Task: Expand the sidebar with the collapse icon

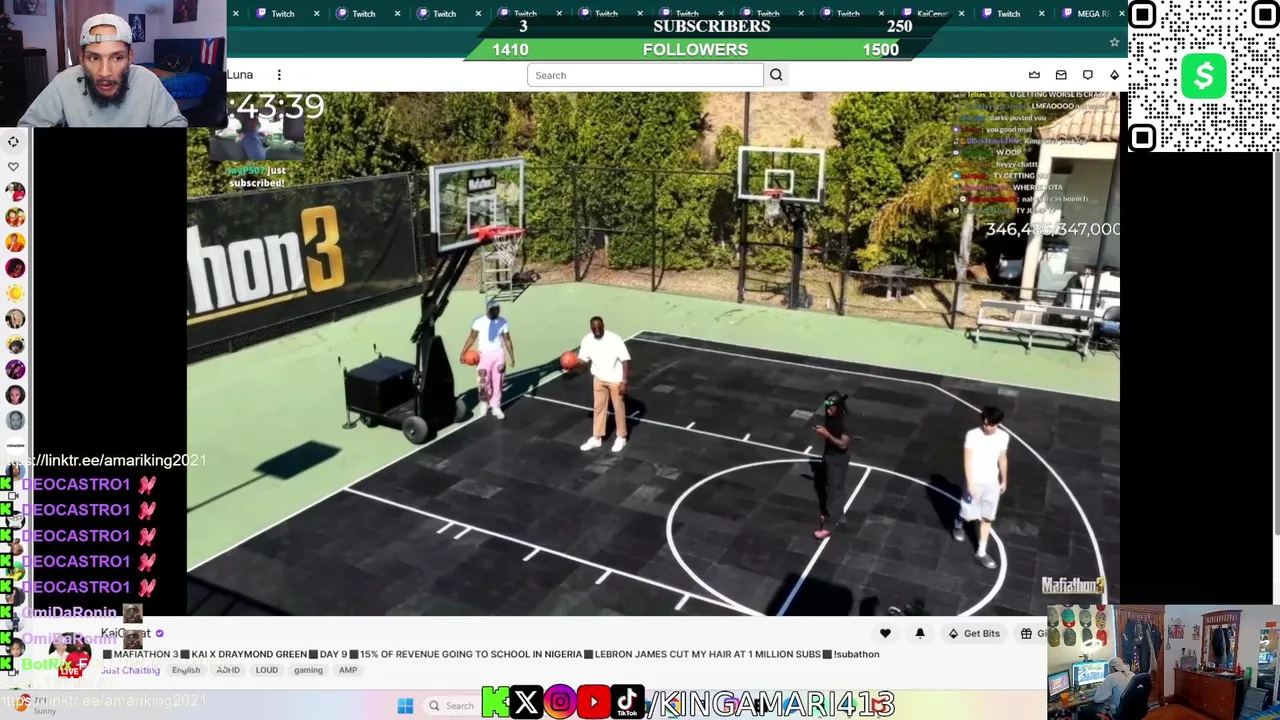Action: pos(14,141)
